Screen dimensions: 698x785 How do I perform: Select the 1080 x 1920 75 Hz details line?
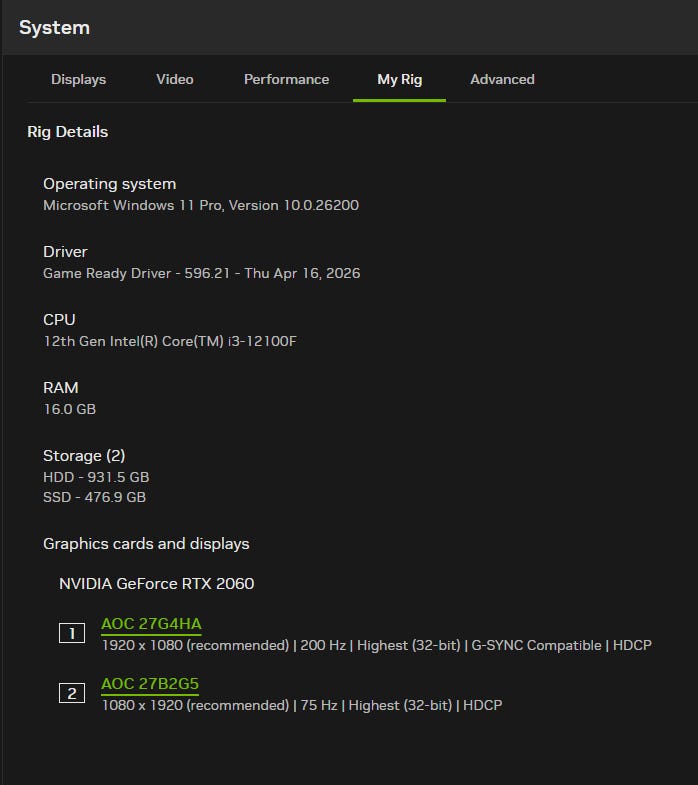302,705
